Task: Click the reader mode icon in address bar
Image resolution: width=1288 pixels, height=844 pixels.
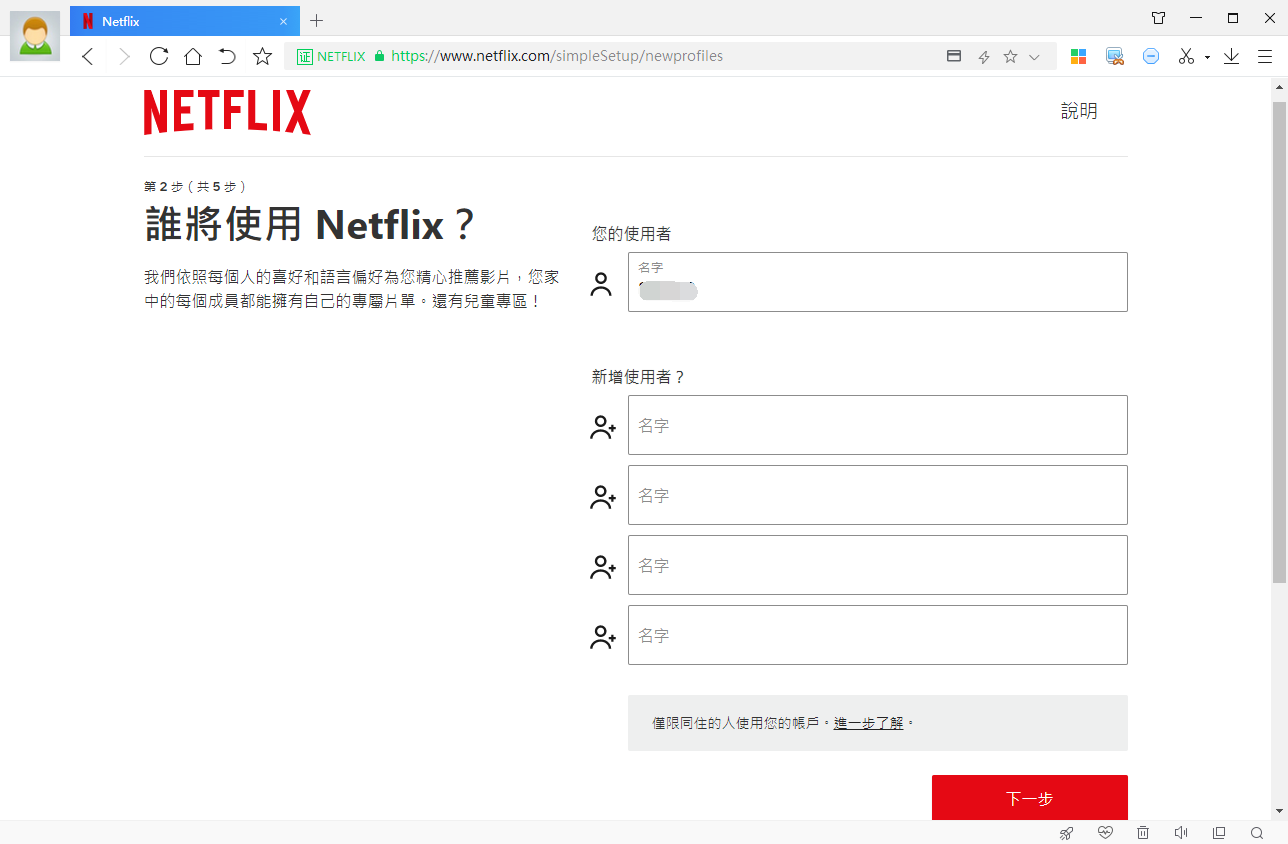Action: (x=954, y=57)
